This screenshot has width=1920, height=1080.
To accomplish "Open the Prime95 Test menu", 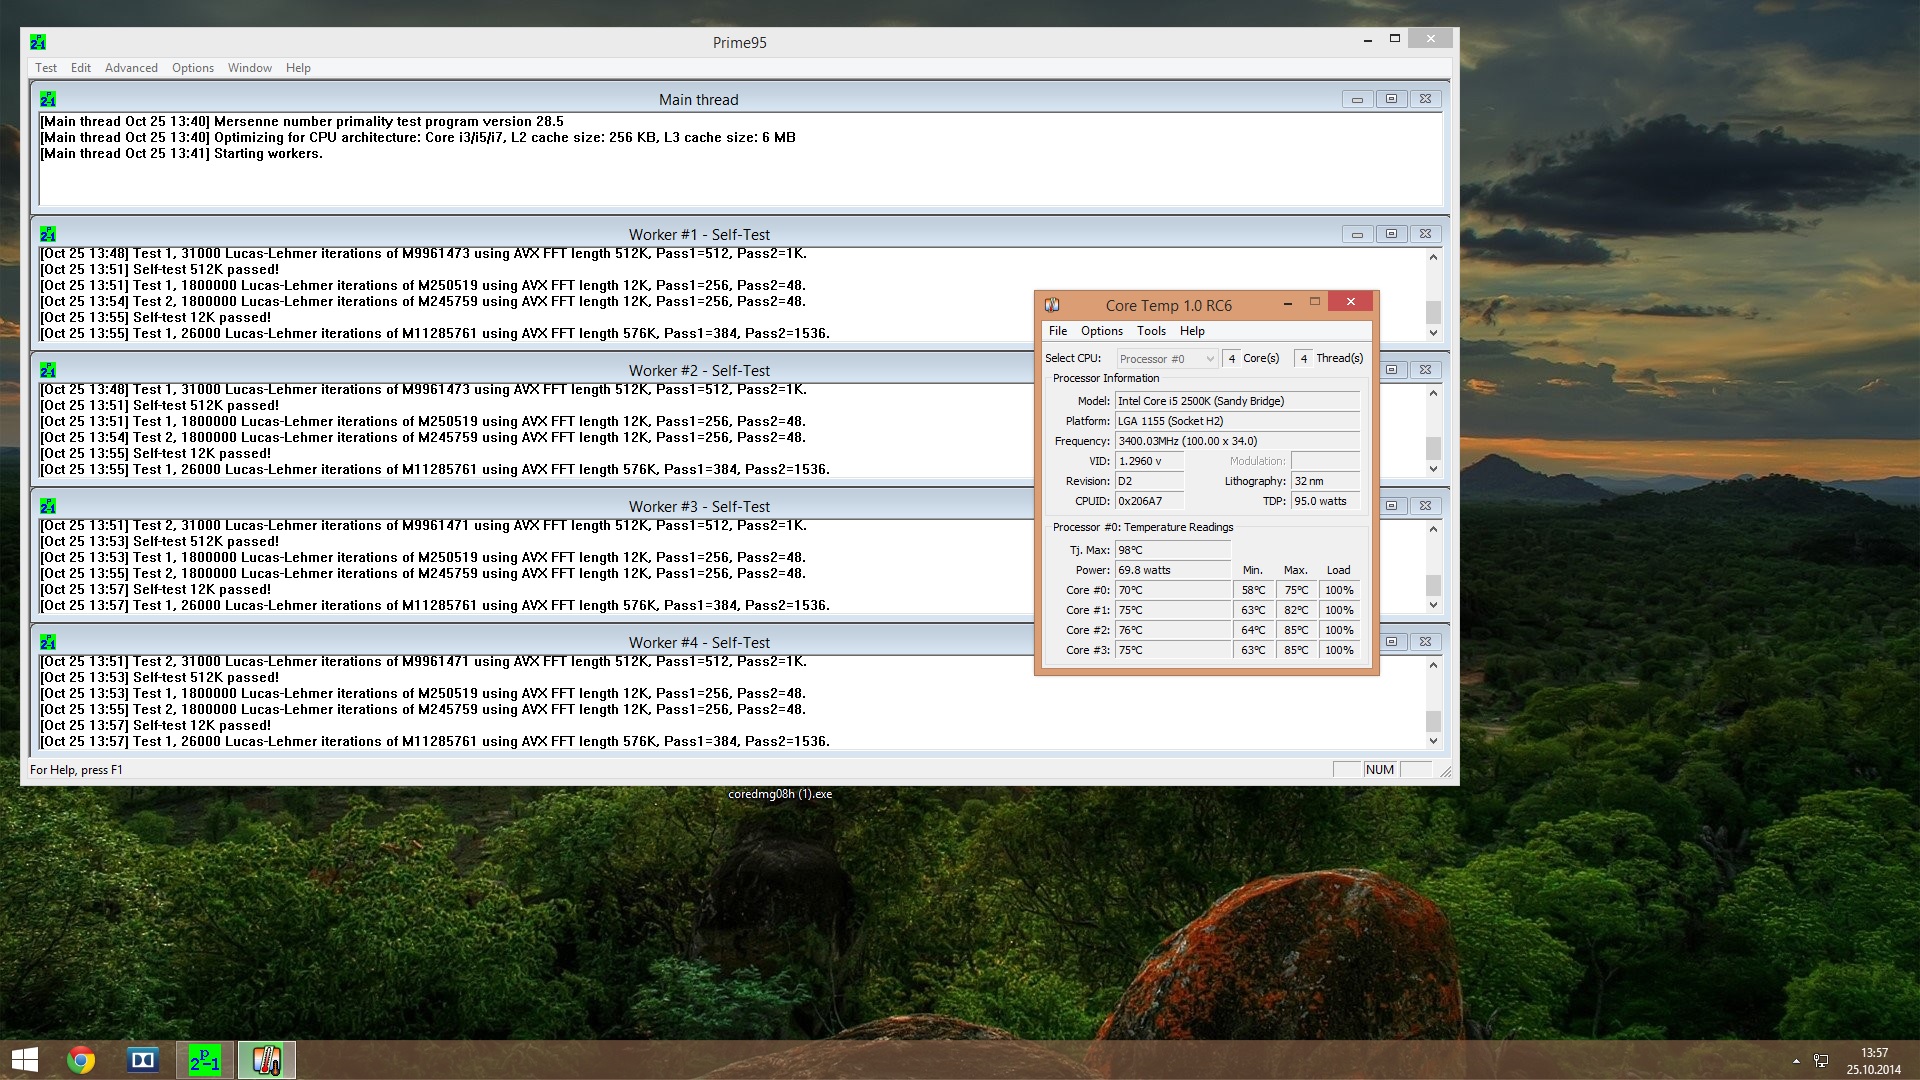I will [x=46, y=68].
